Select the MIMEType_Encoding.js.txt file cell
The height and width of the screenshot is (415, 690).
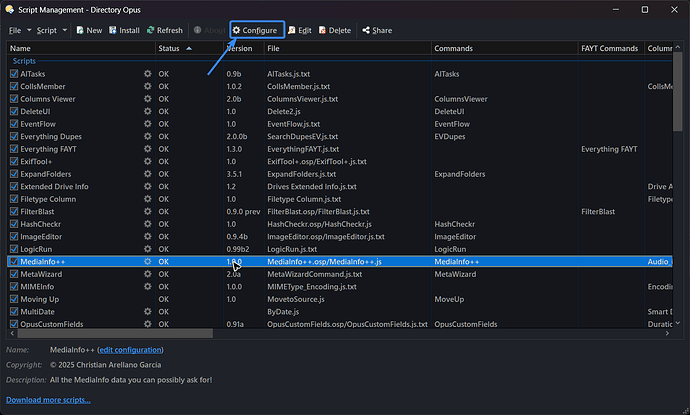coord(312,287)
